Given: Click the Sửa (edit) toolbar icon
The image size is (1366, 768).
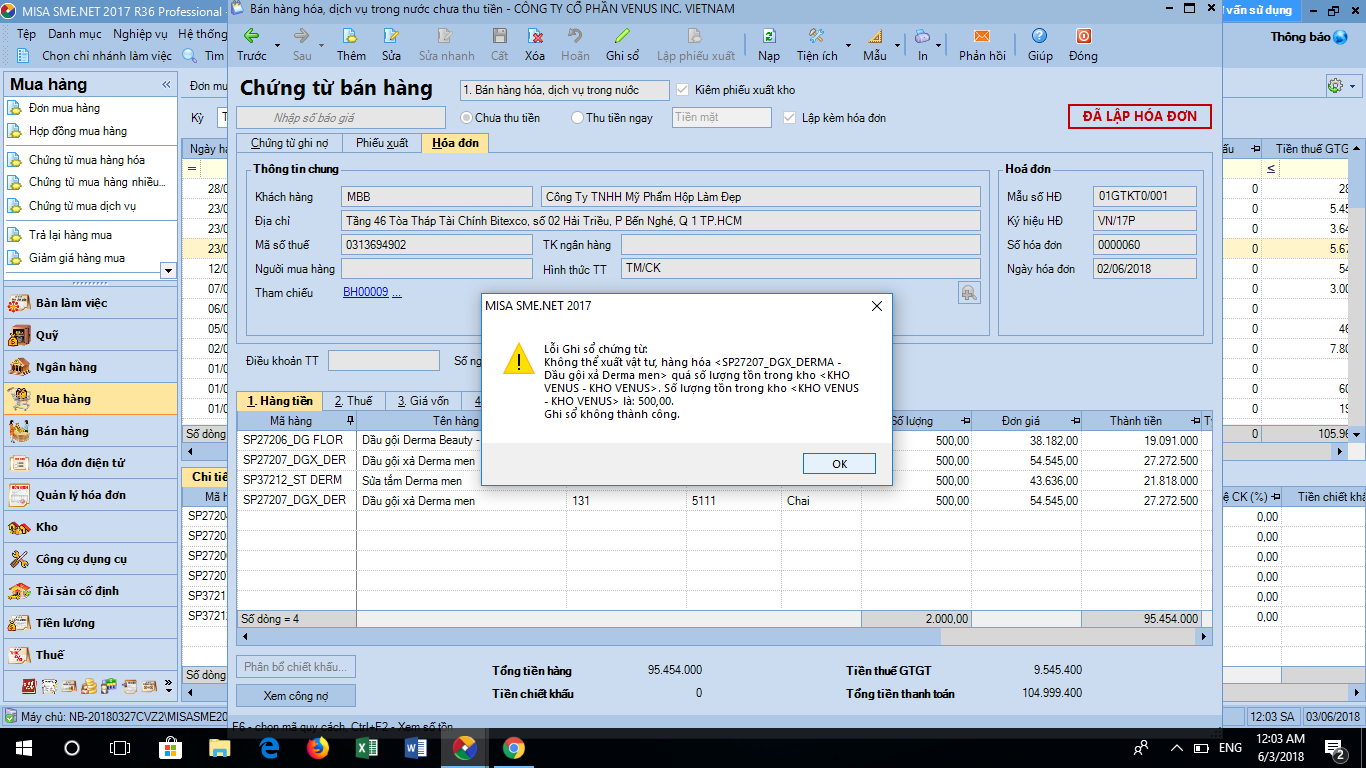Looking at the screenshot, I should [x=391, y=36].
